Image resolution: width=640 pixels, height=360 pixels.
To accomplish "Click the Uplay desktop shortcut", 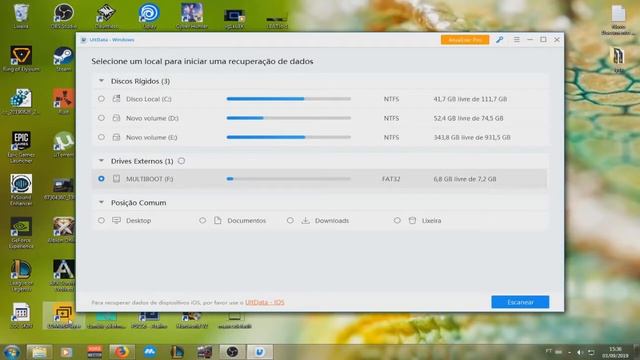I will [149, 16].
